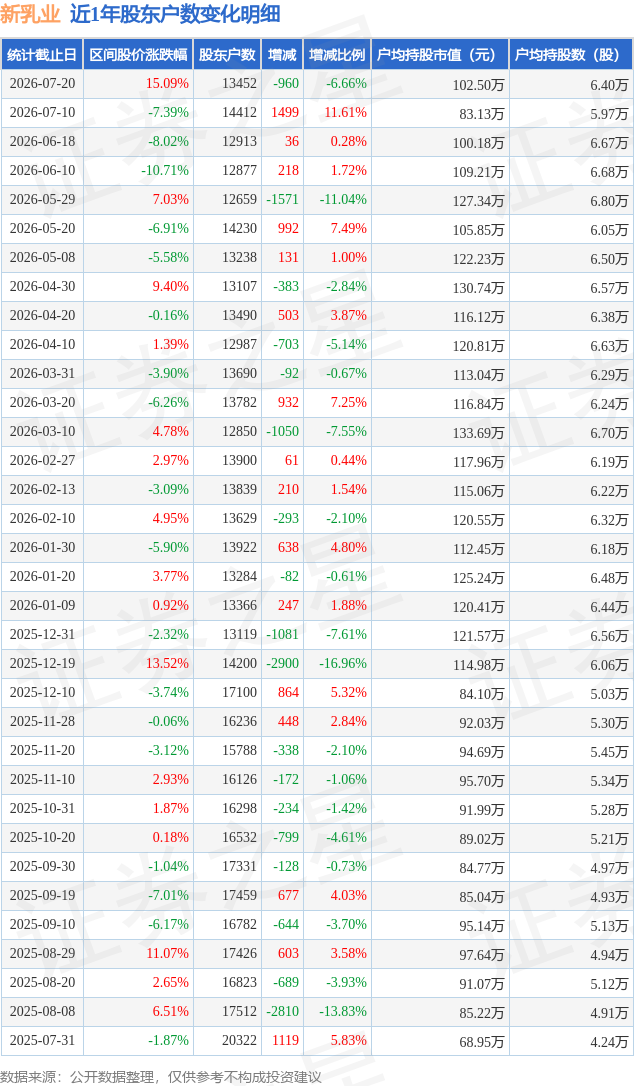Click the -2900 change value
634x1086 pixels.
283,664
